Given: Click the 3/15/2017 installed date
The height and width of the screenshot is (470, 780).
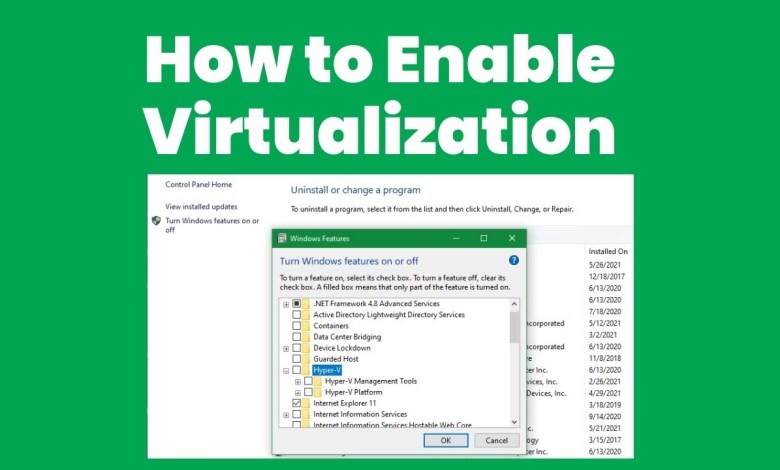Looking at the screenshot, I should coord(604,440).
